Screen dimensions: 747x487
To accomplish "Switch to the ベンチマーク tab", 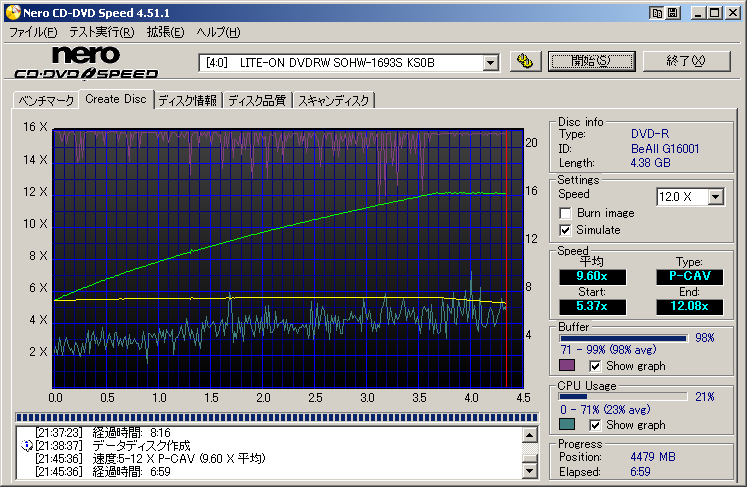I will pyautogui.click(x=46, y=101).
